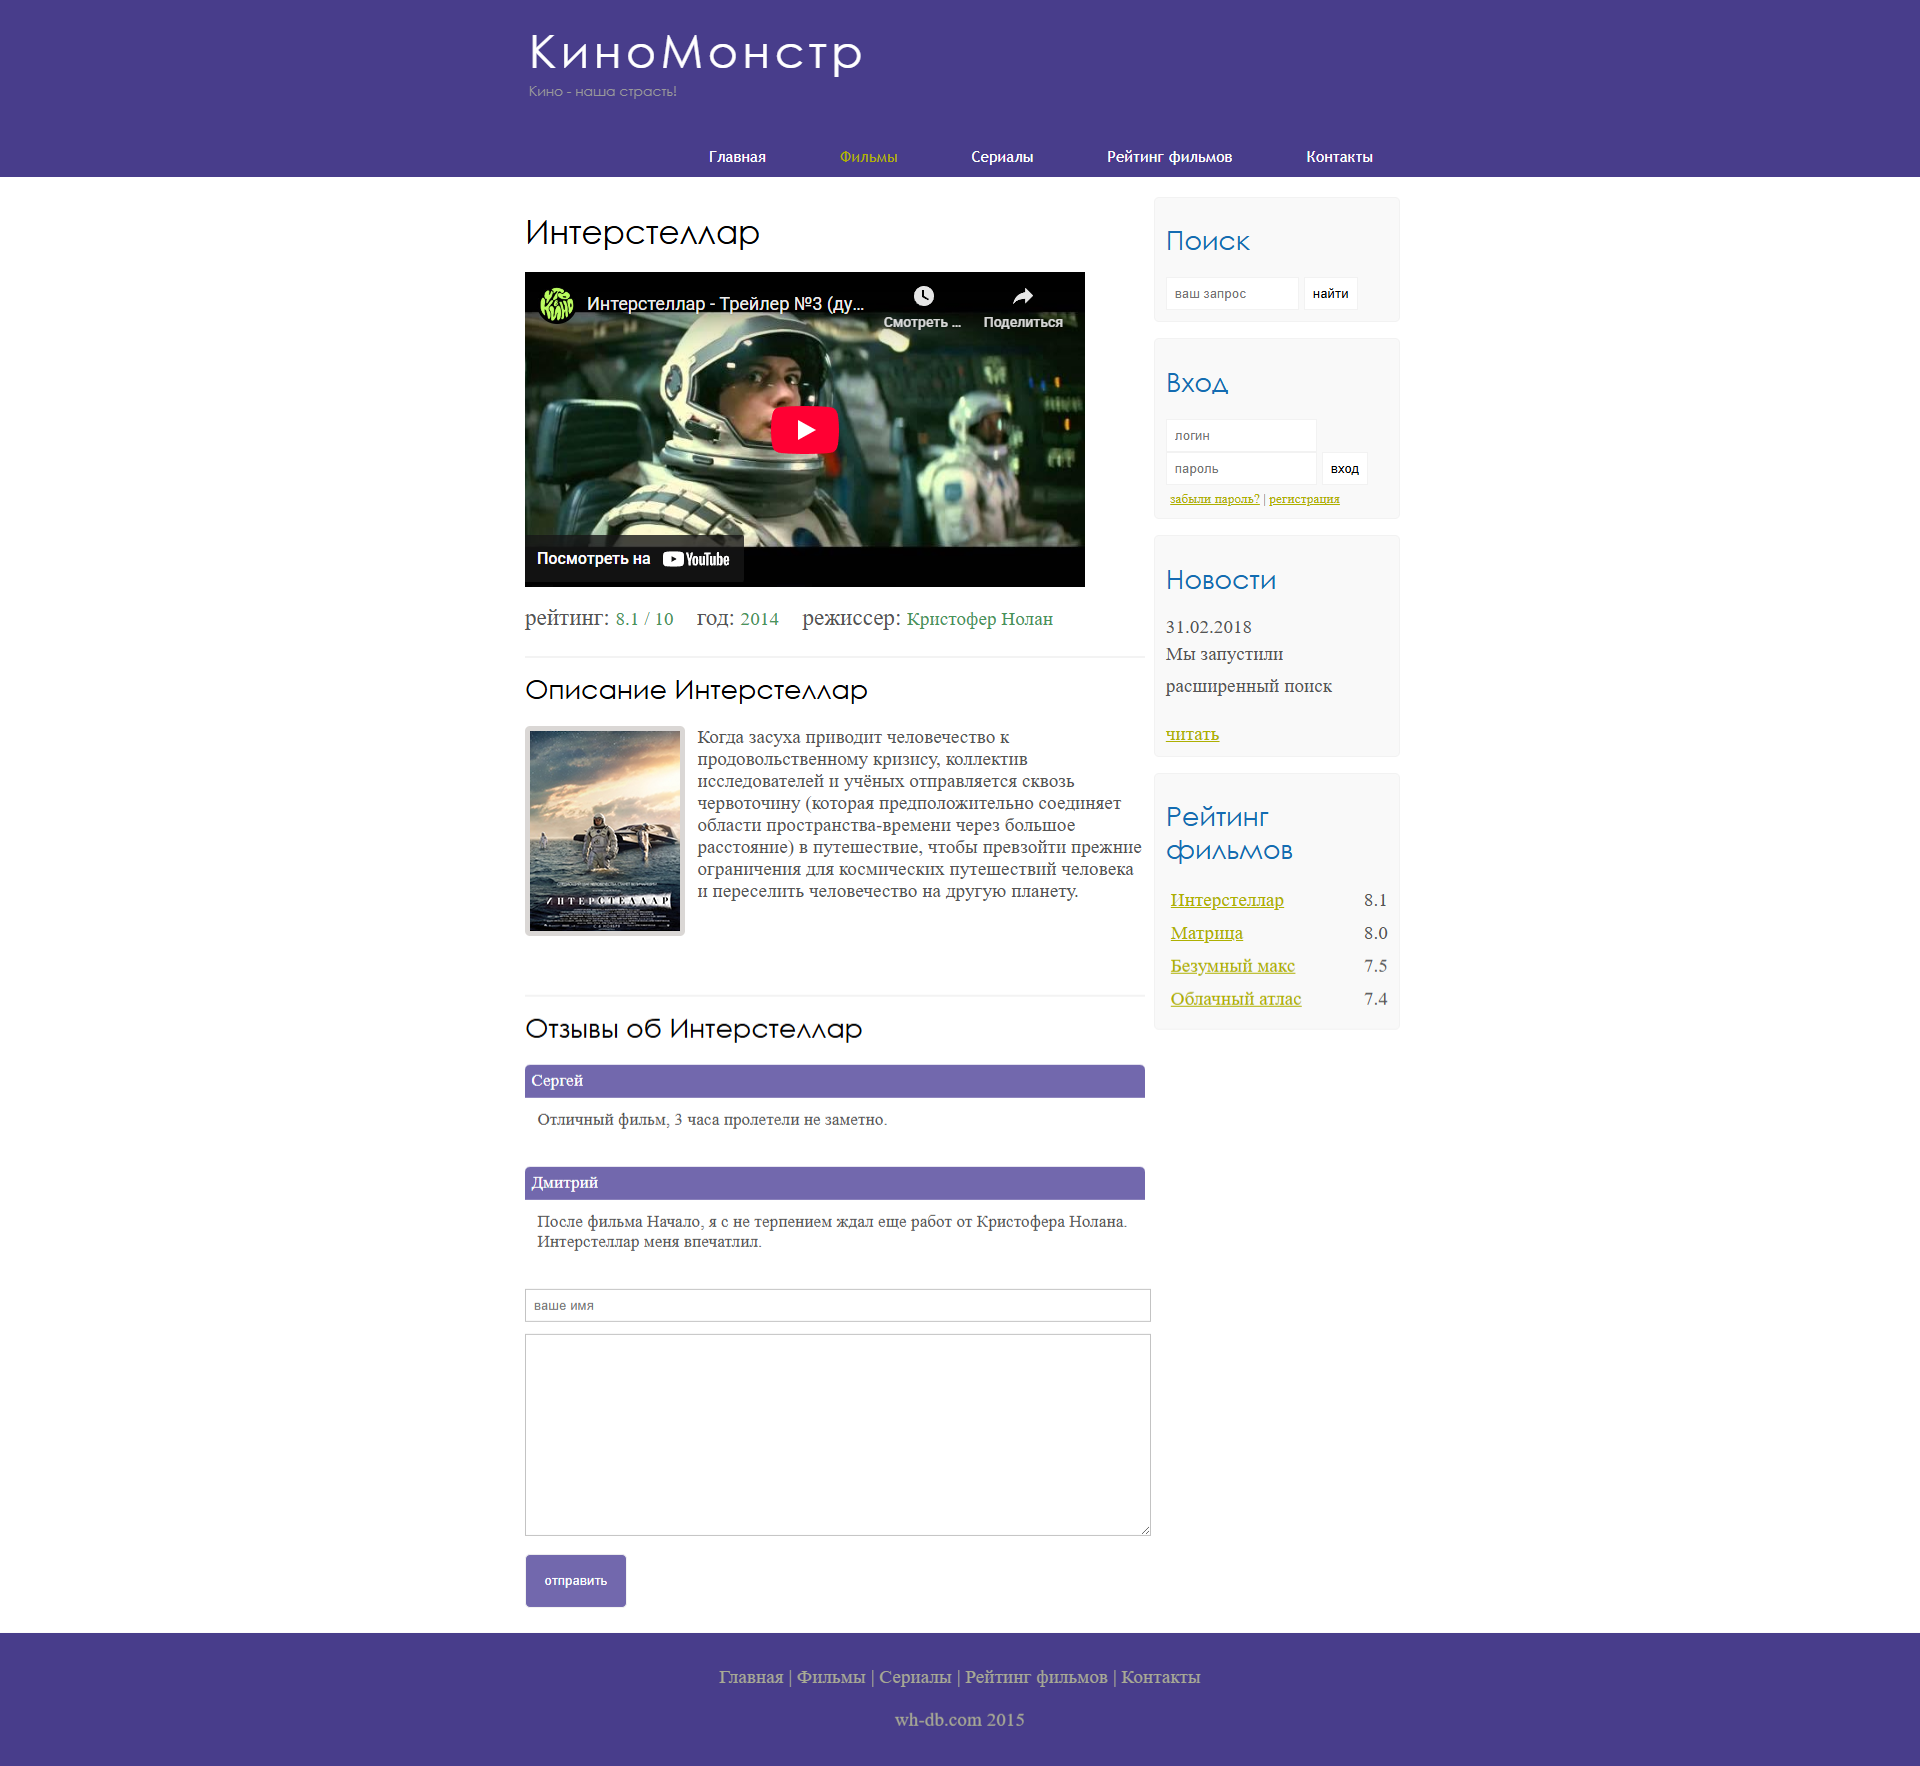
Task: Open footer Сериалы link
Action: 915,1677
